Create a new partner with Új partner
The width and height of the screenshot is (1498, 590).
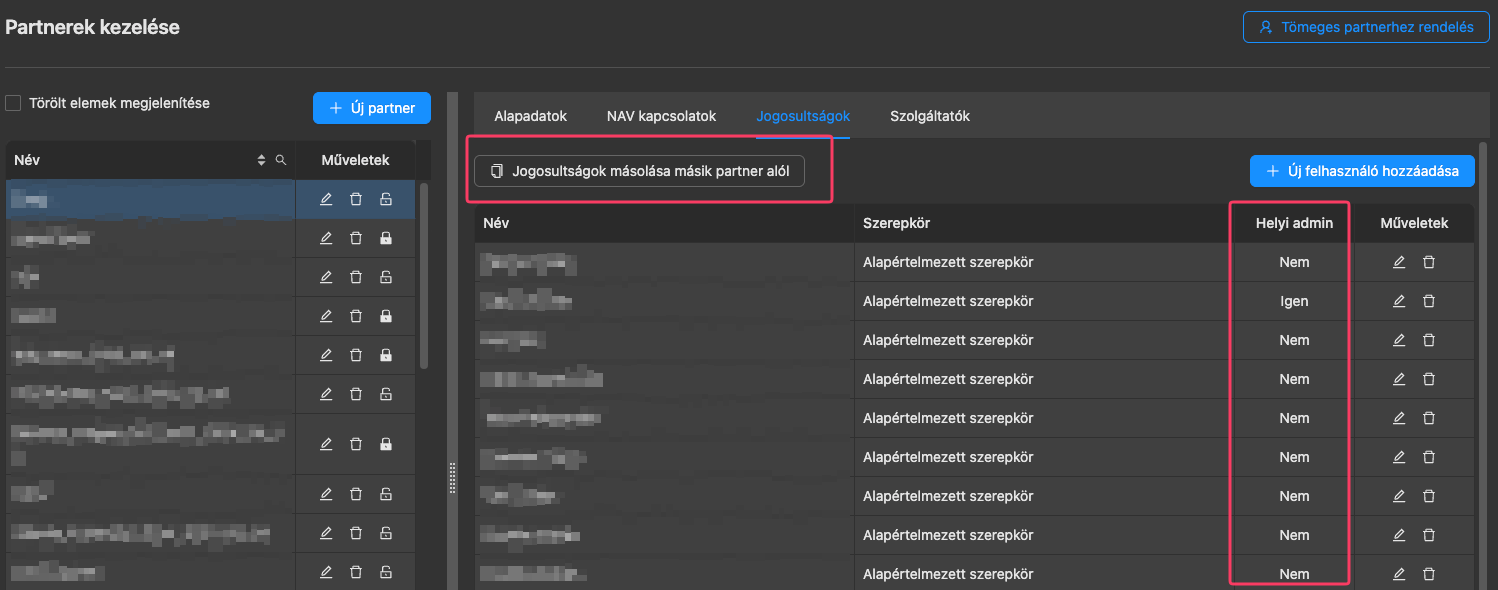[x=372, y=108]
